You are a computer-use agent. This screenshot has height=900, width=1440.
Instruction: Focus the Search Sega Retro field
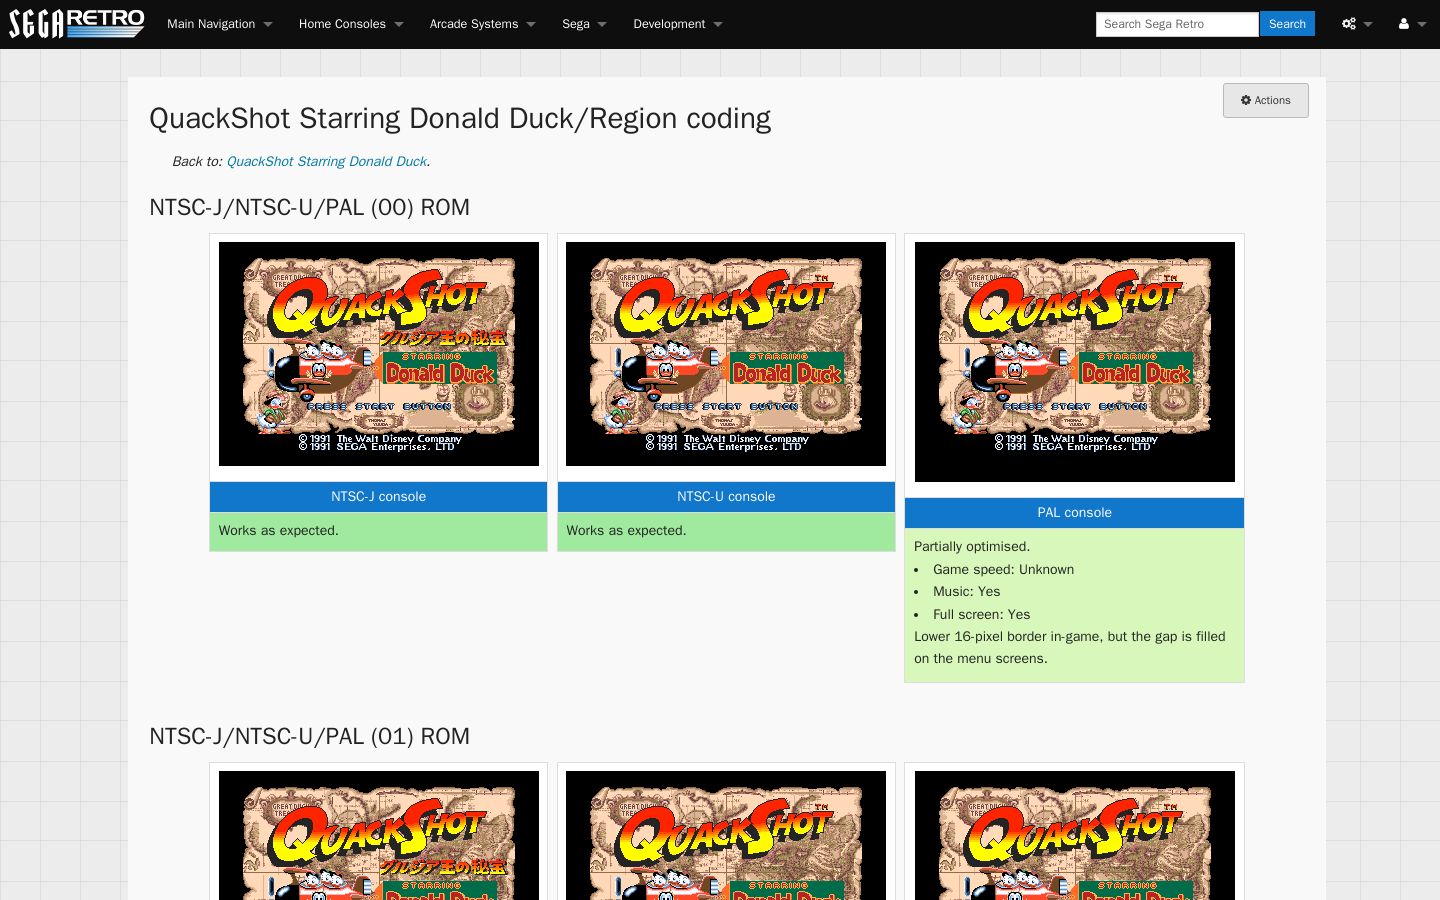pyautogui.click(x=1177, y=24)
